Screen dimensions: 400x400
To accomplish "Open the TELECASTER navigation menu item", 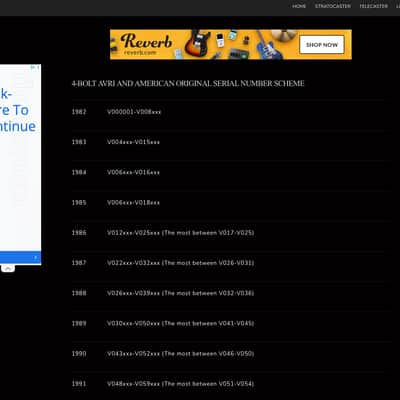I will point(373,6).
